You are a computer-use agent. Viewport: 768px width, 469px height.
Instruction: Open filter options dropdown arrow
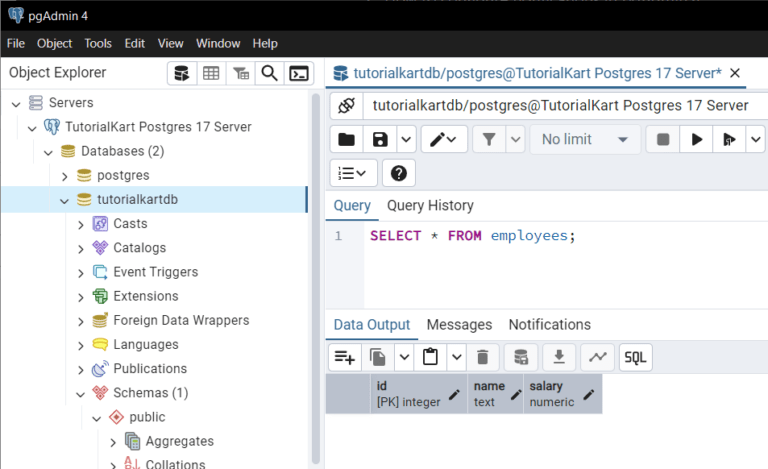tap(515, 140)
